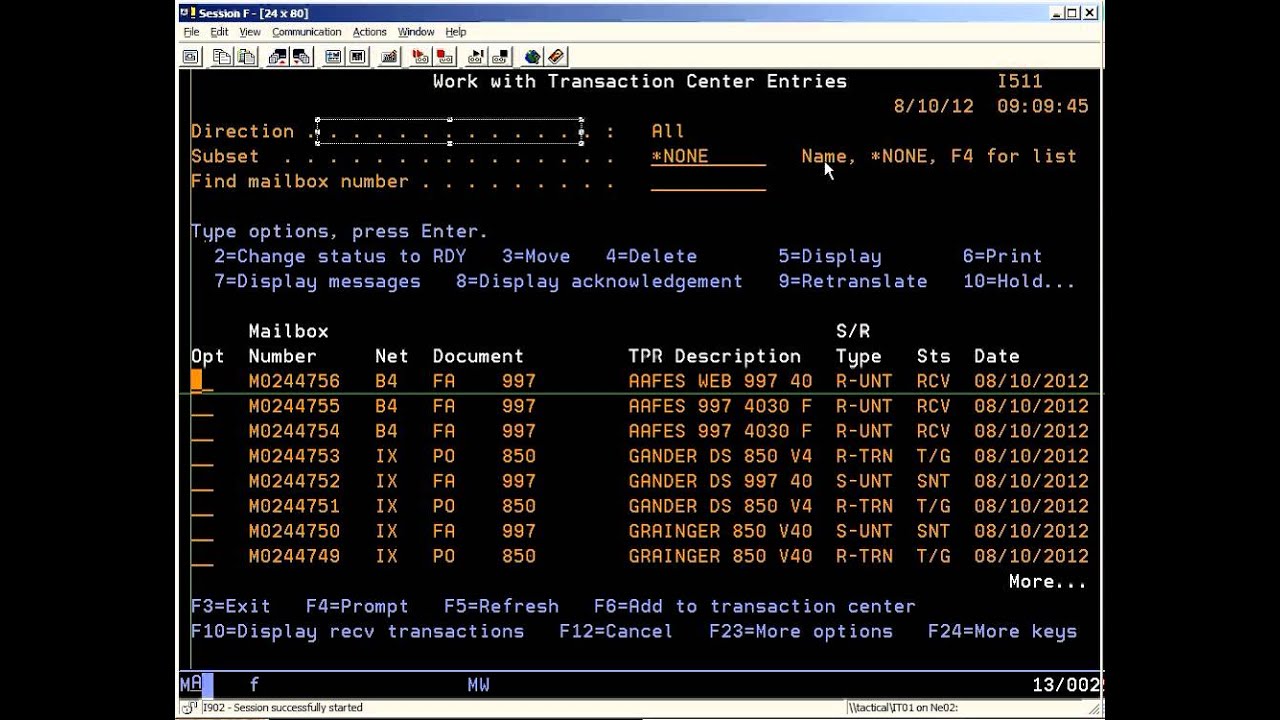Click the Opt field for mailbox M0244751

click(202, 507)
